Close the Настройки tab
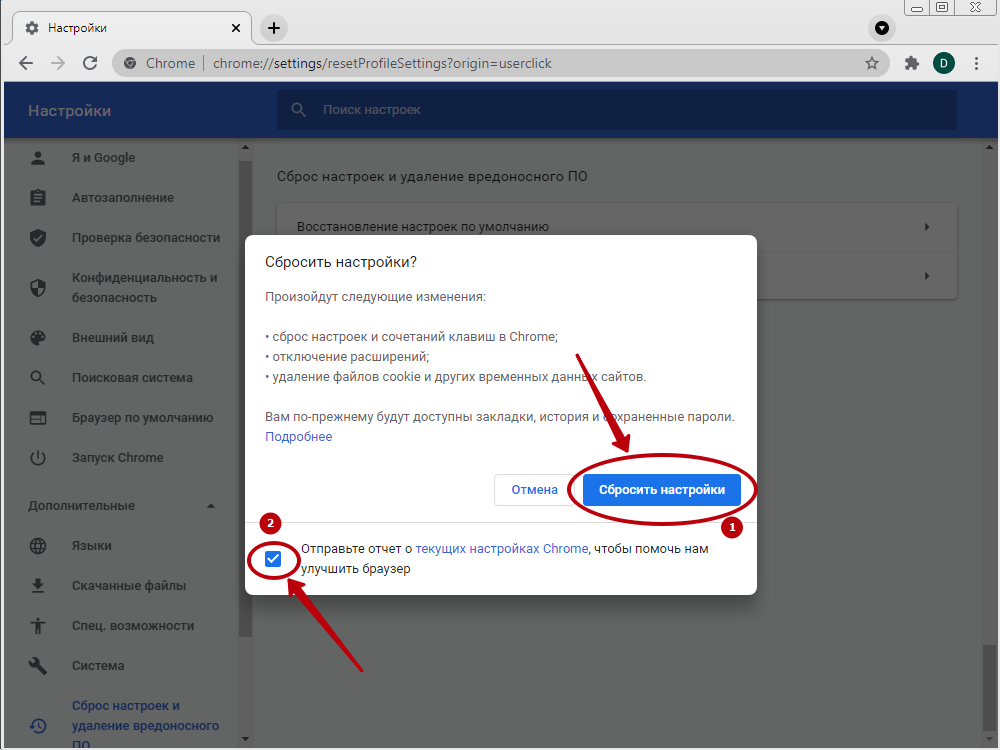This screenshot has height=750, width=1000. pyautogui.click(x=236, y=28)
